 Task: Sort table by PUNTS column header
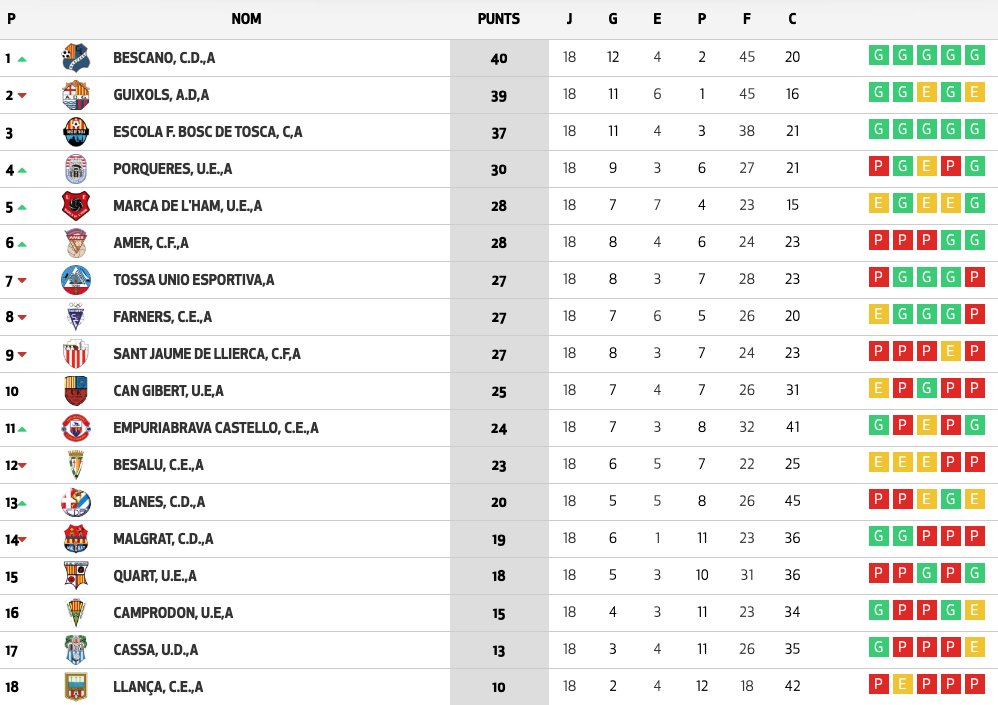coord(499,19)
